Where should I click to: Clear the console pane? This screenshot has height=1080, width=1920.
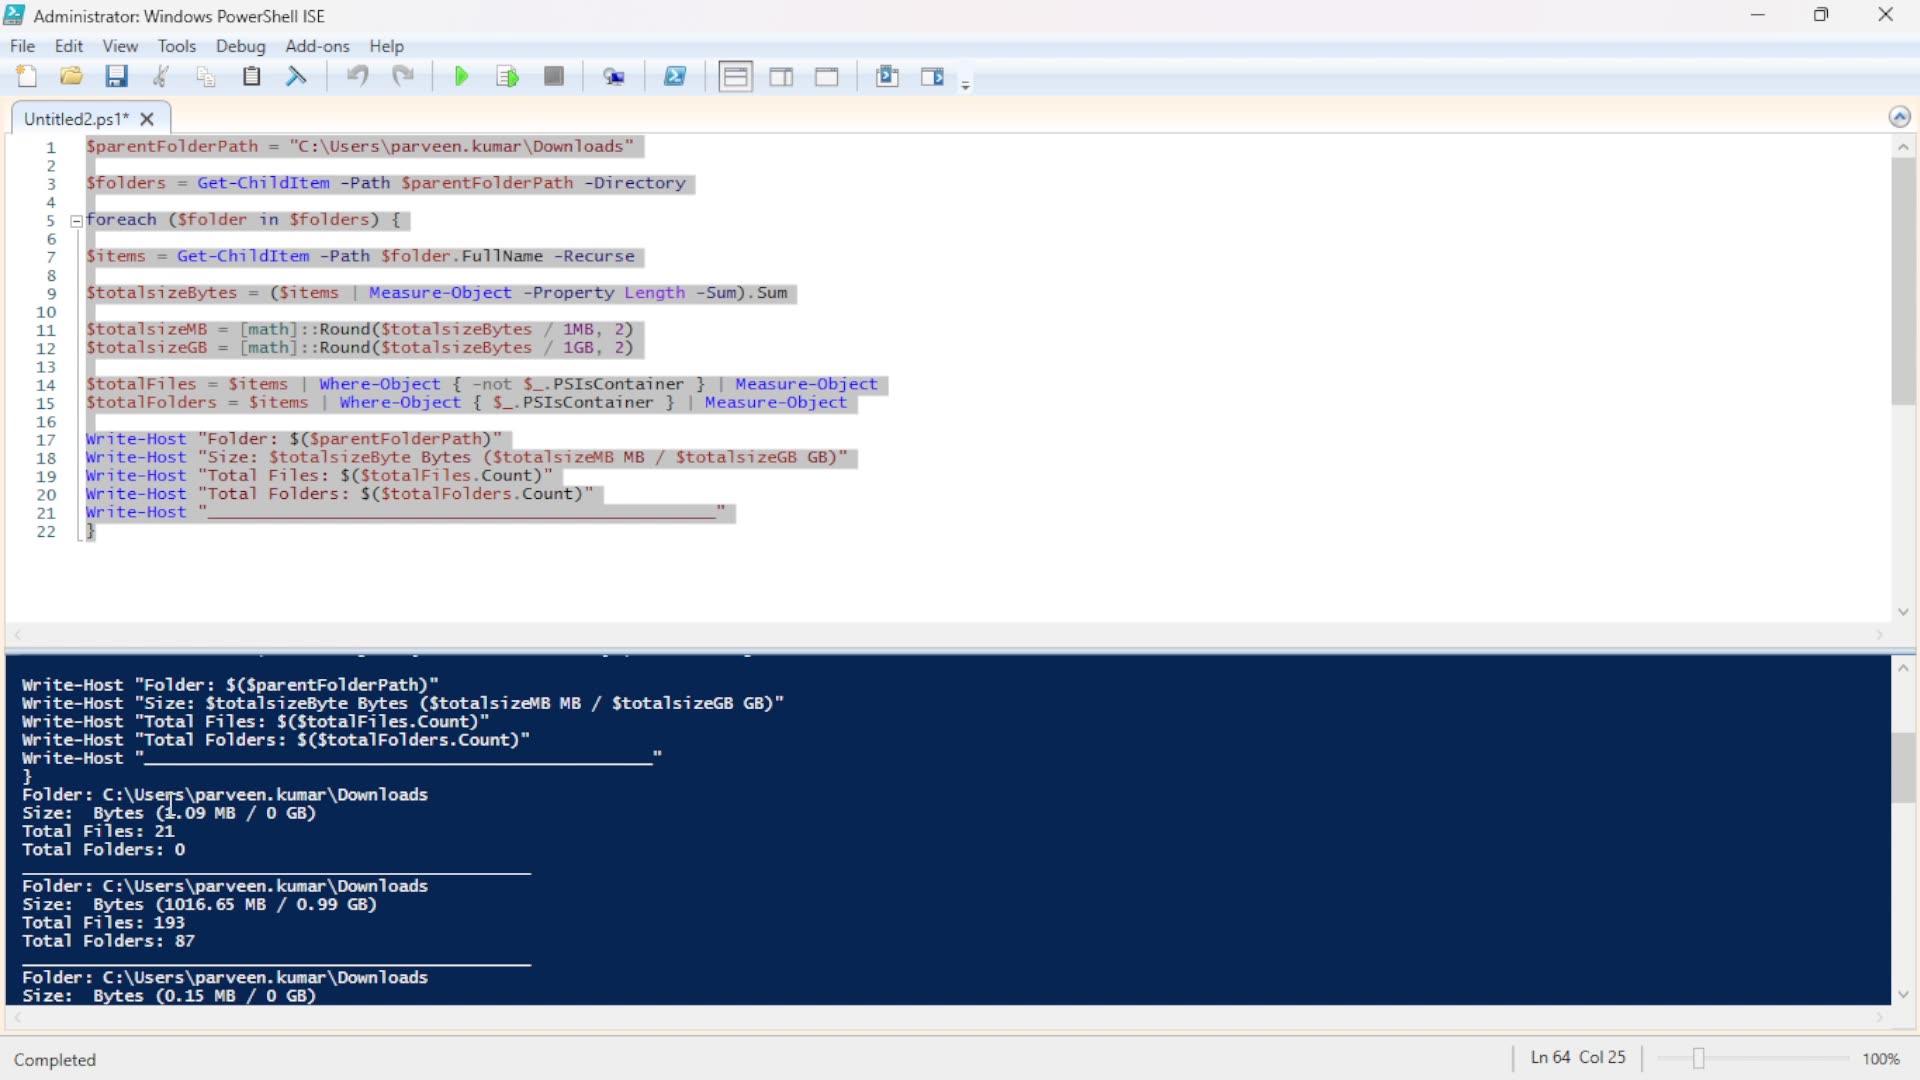[297, 75]
